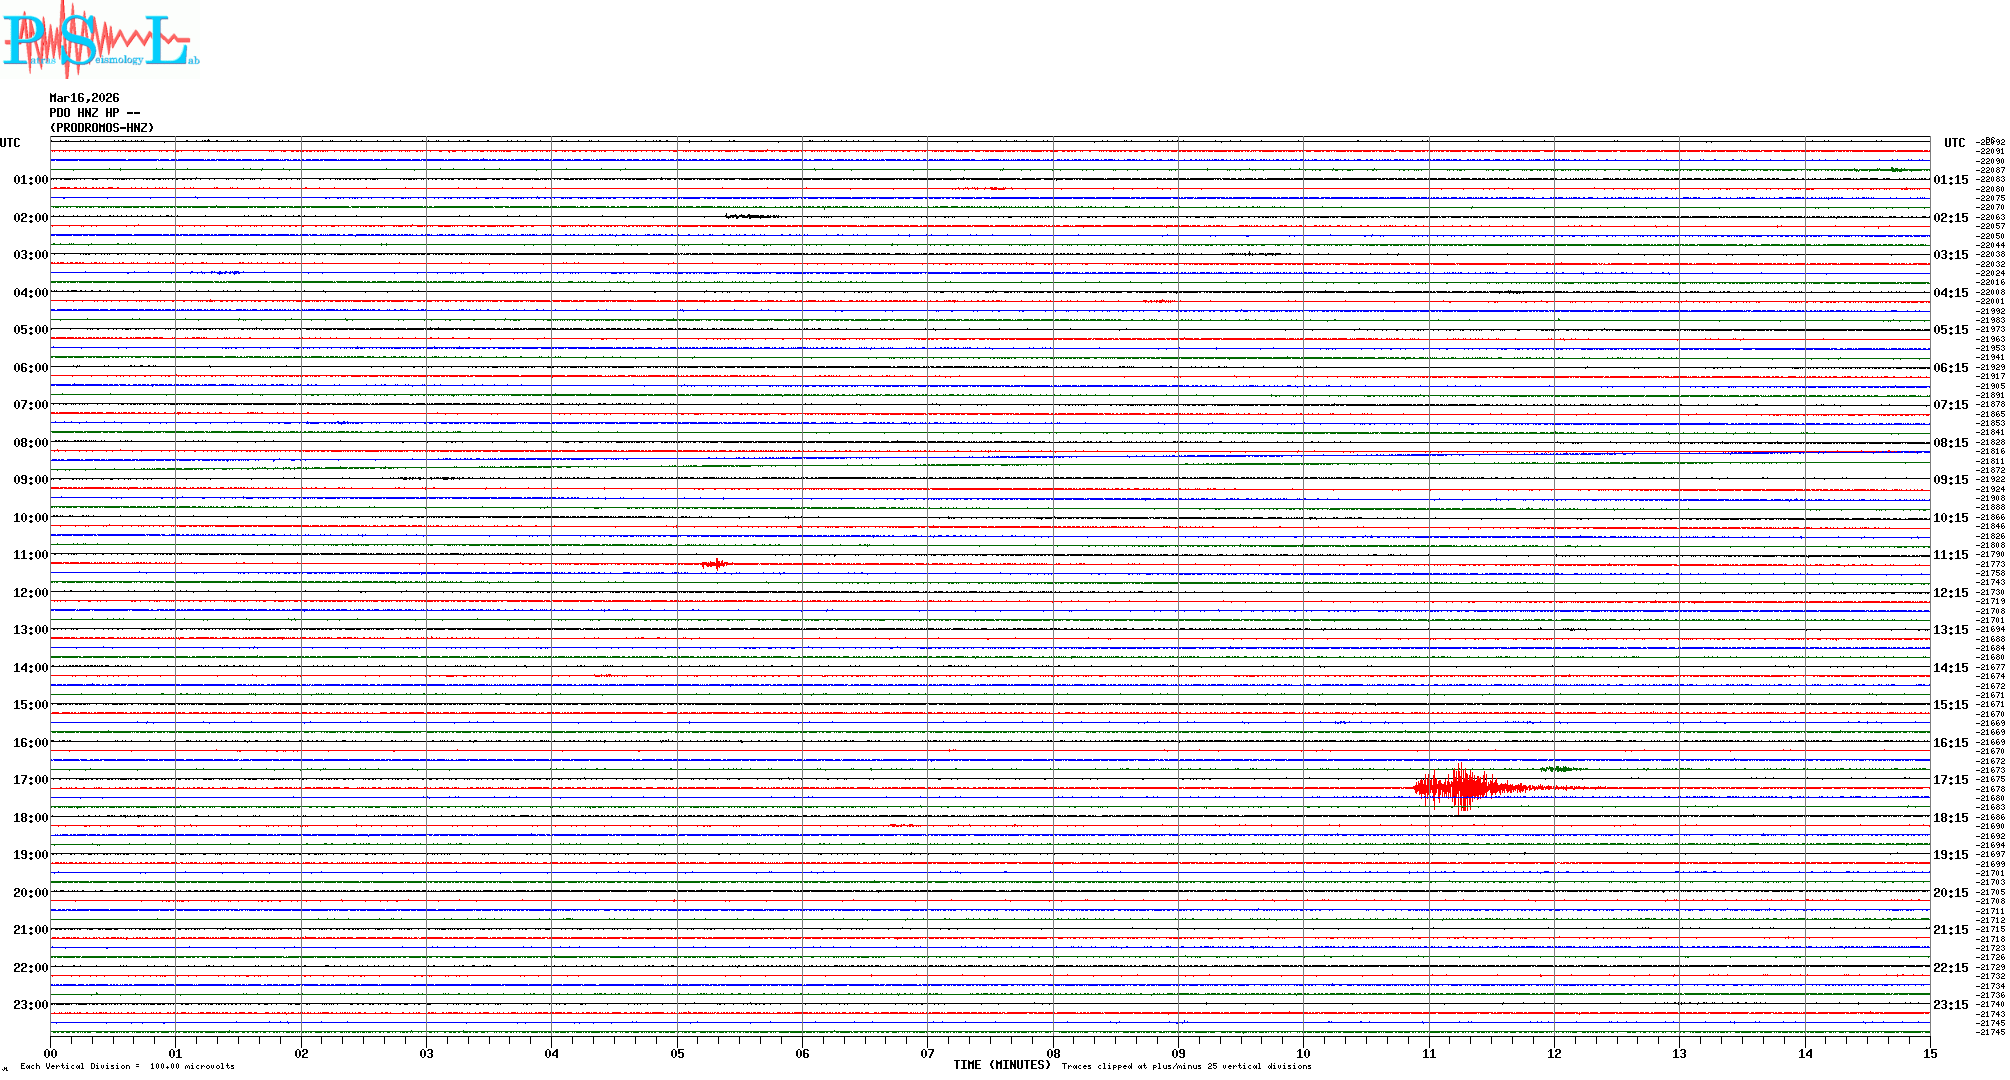The image size is (2010, 1080).
Task: Click the 17:15 time label on right
Action: click(x=1950, y=780)
